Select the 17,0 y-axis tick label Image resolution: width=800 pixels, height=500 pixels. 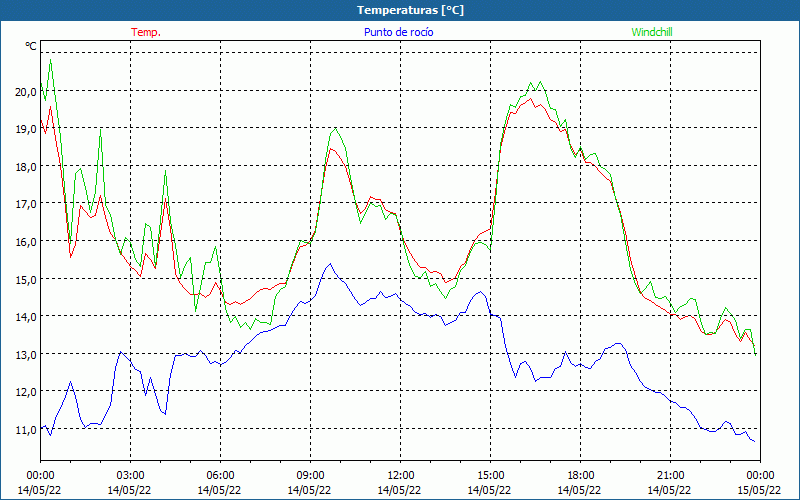click(x=25, y=204)
